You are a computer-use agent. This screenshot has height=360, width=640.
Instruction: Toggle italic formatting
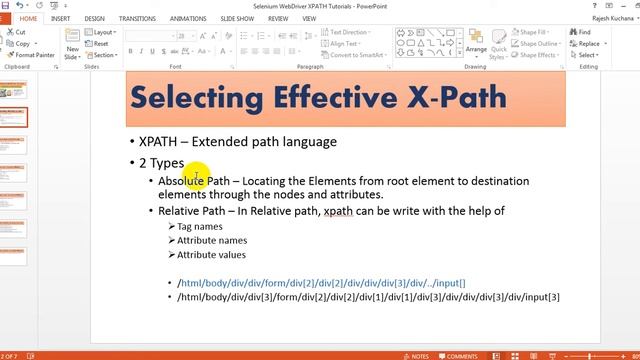click(141, 51)
